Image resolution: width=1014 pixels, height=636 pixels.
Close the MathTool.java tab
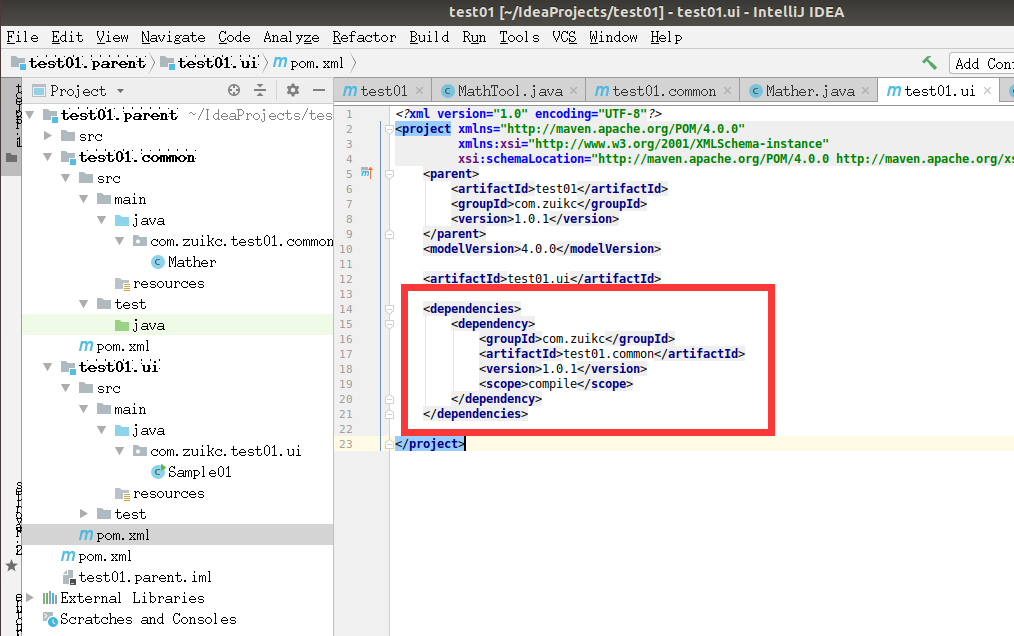(x=574, y=91)
